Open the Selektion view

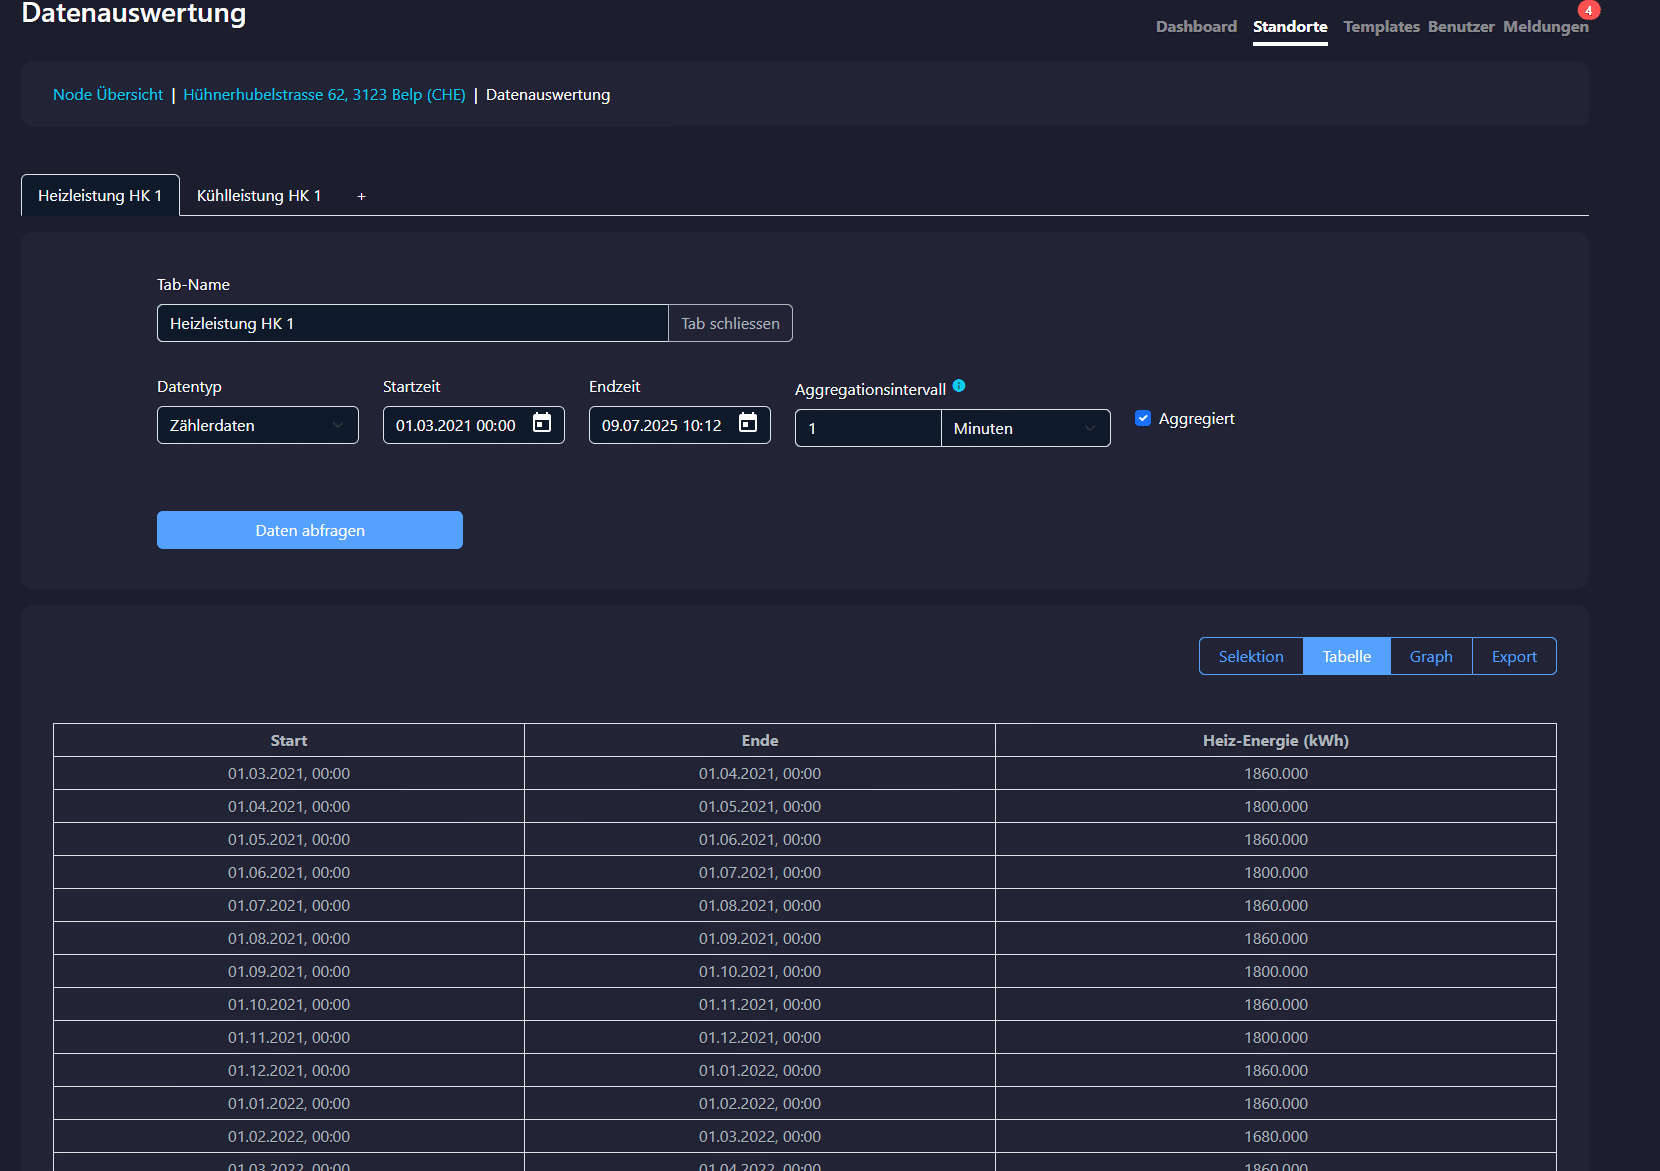click(x=1250, y=656)
